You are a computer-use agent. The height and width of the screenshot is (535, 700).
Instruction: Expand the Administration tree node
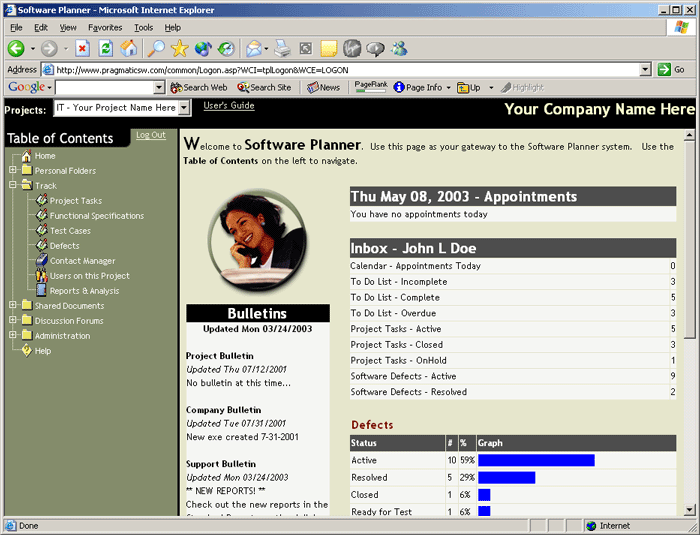[x=12, y=335]
